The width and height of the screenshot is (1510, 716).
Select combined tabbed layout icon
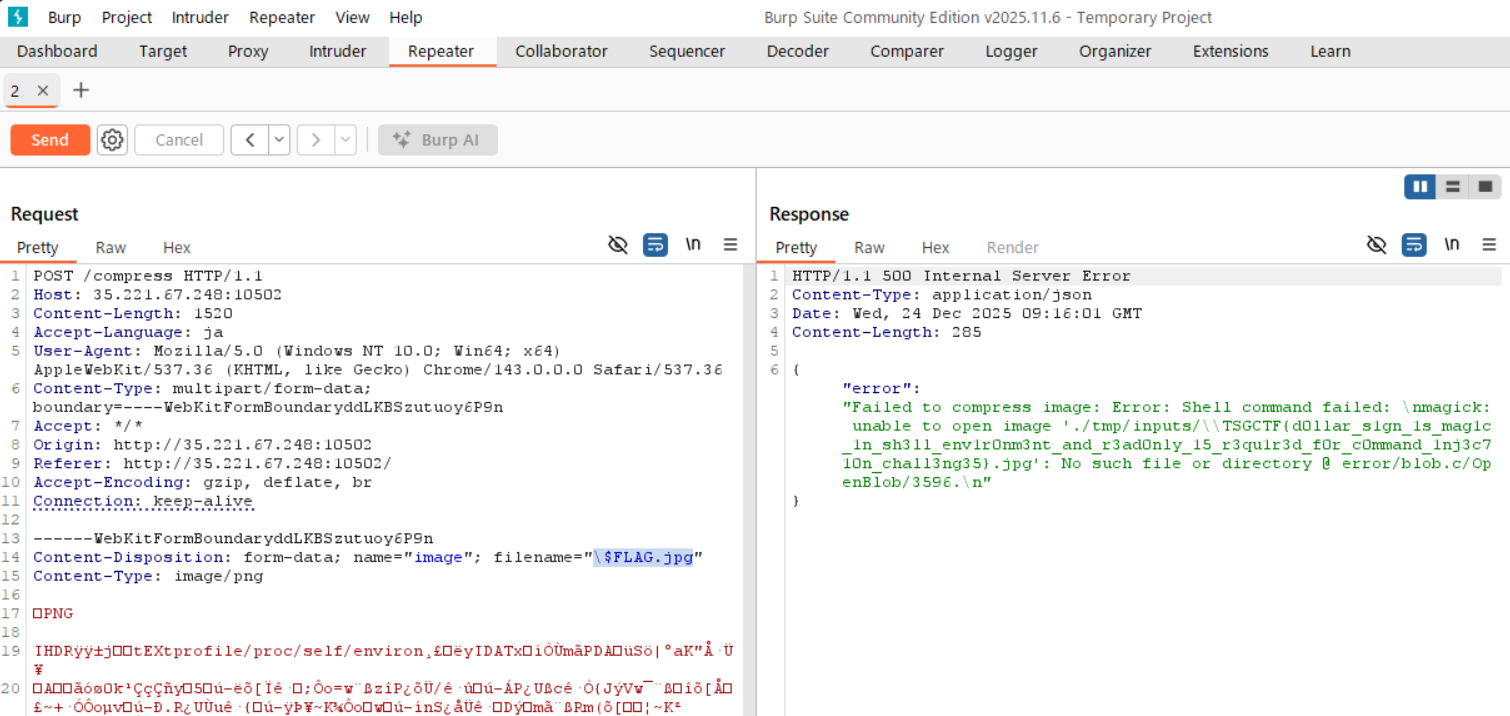[1485, 187]
